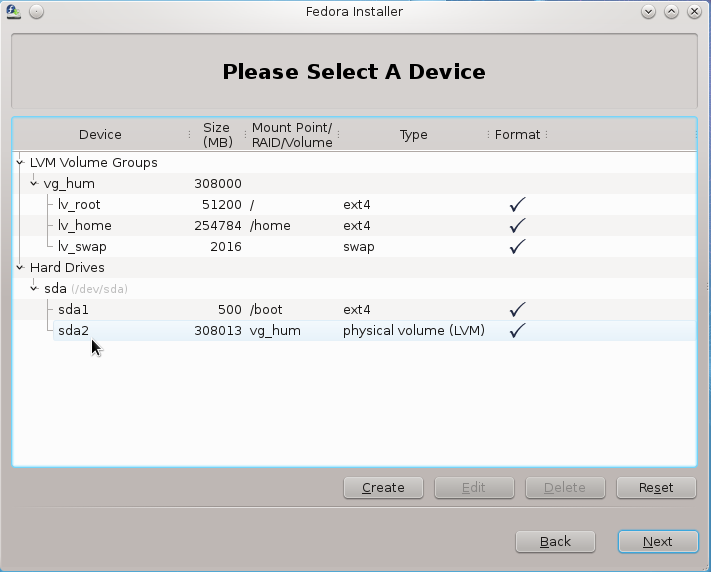Click the 308000 size value of vg_hum
Screen dimensions: 711x572
(218, 184)
